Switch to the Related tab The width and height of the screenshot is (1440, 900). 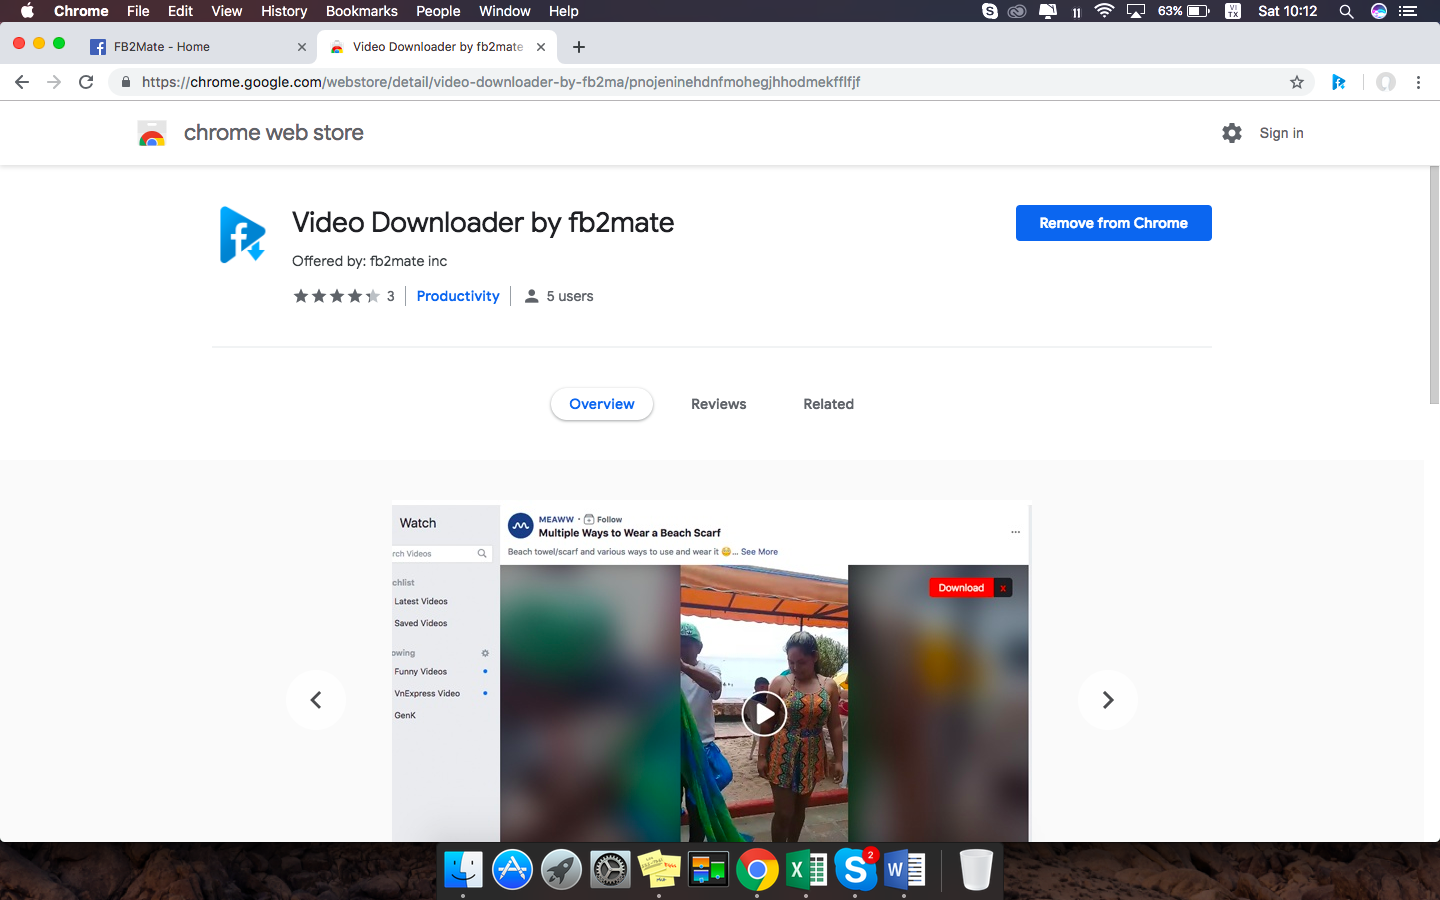coord(828,404)
